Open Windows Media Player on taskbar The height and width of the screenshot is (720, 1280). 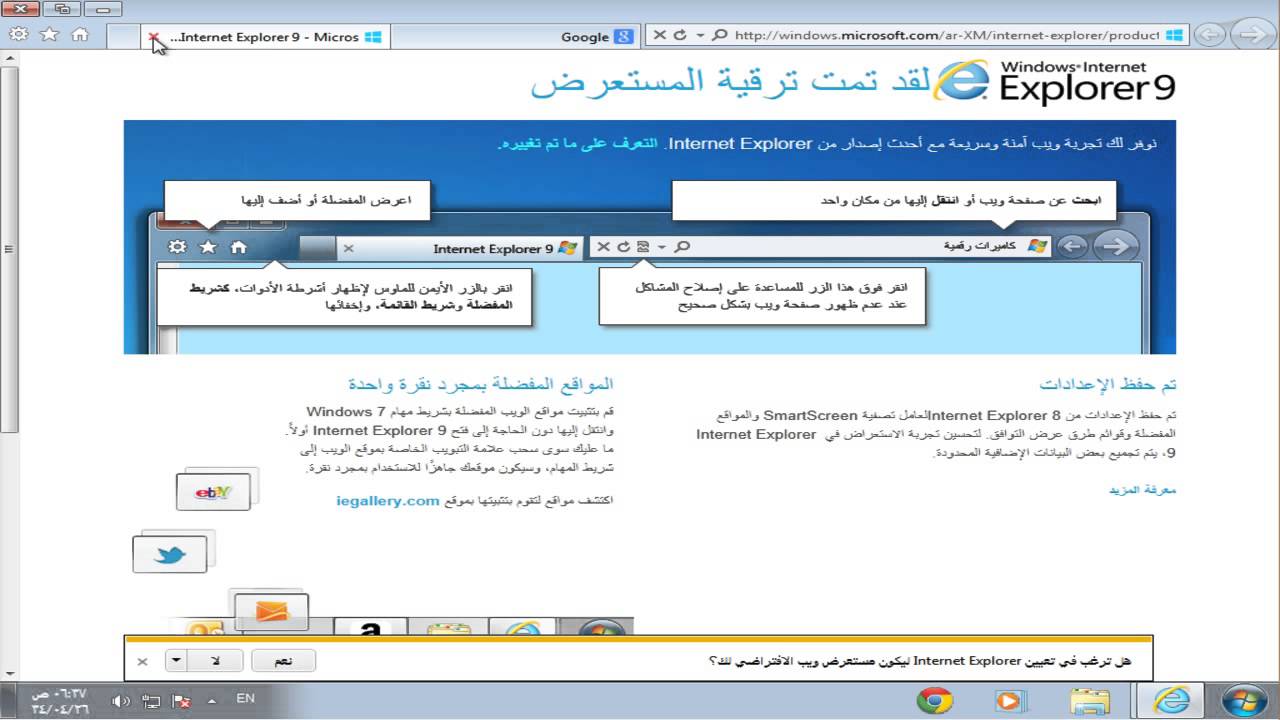[1010, 701]
